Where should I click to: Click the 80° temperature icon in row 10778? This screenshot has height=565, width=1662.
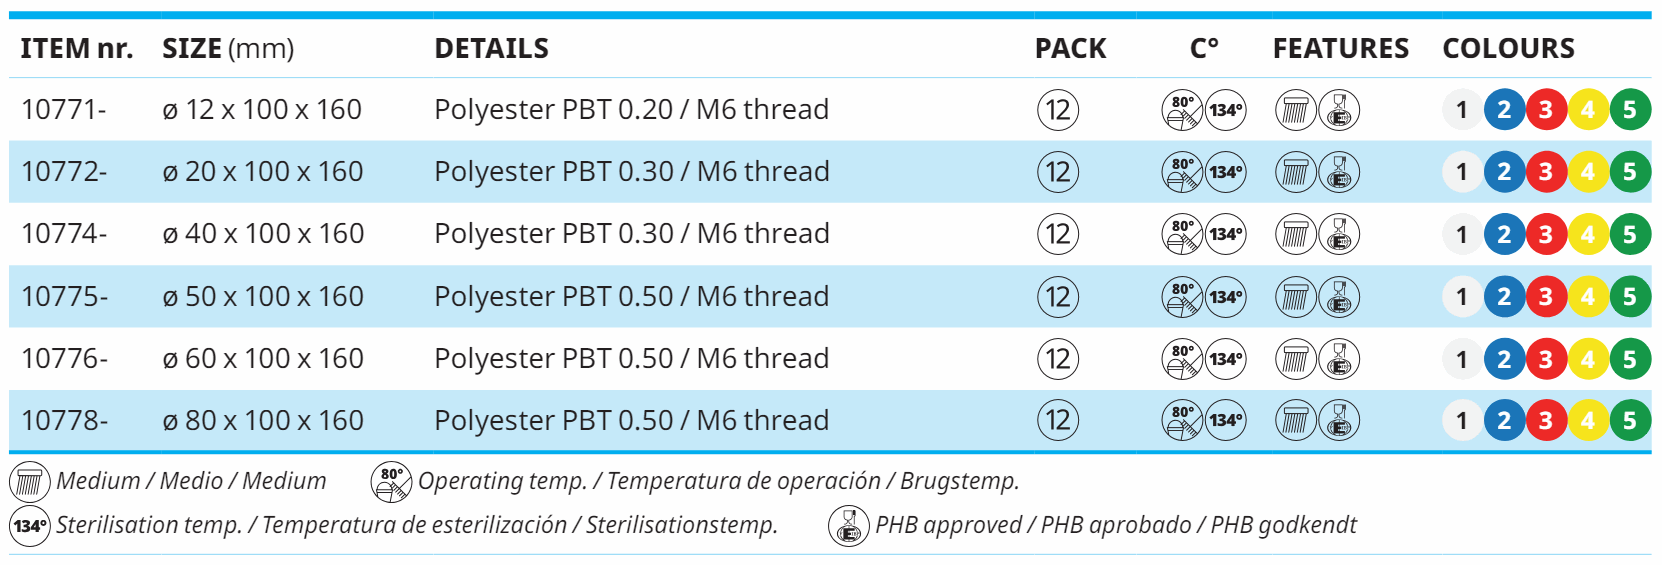[x=1182, y=421]
